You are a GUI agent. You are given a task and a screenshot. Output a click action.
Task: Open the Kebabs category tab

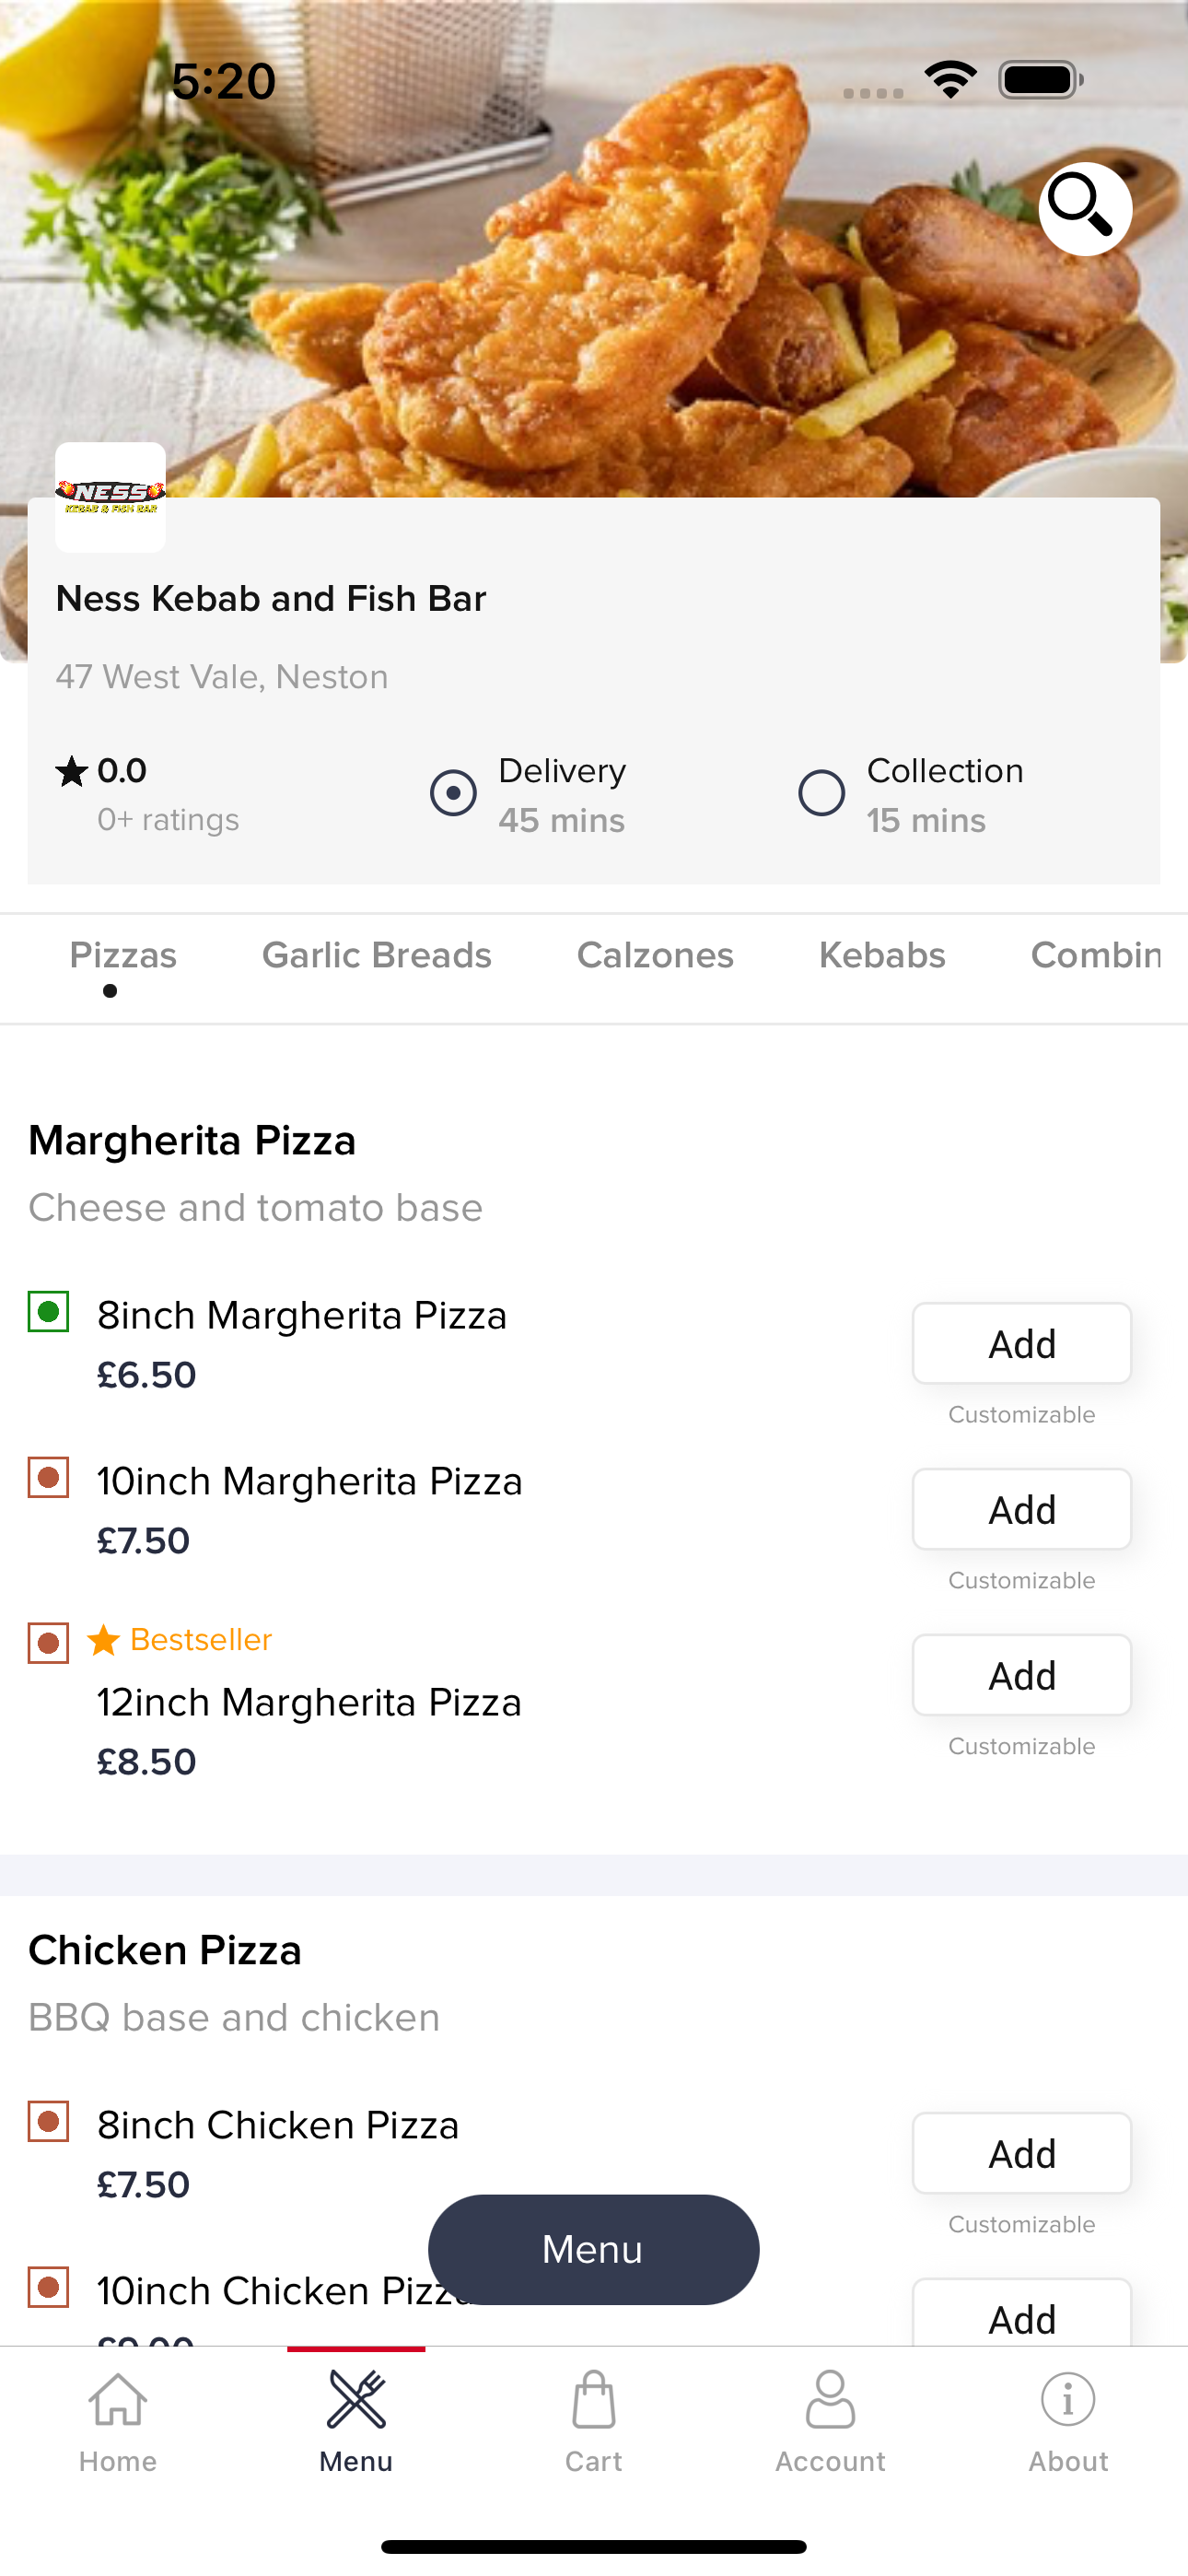(x=882, y=956)
